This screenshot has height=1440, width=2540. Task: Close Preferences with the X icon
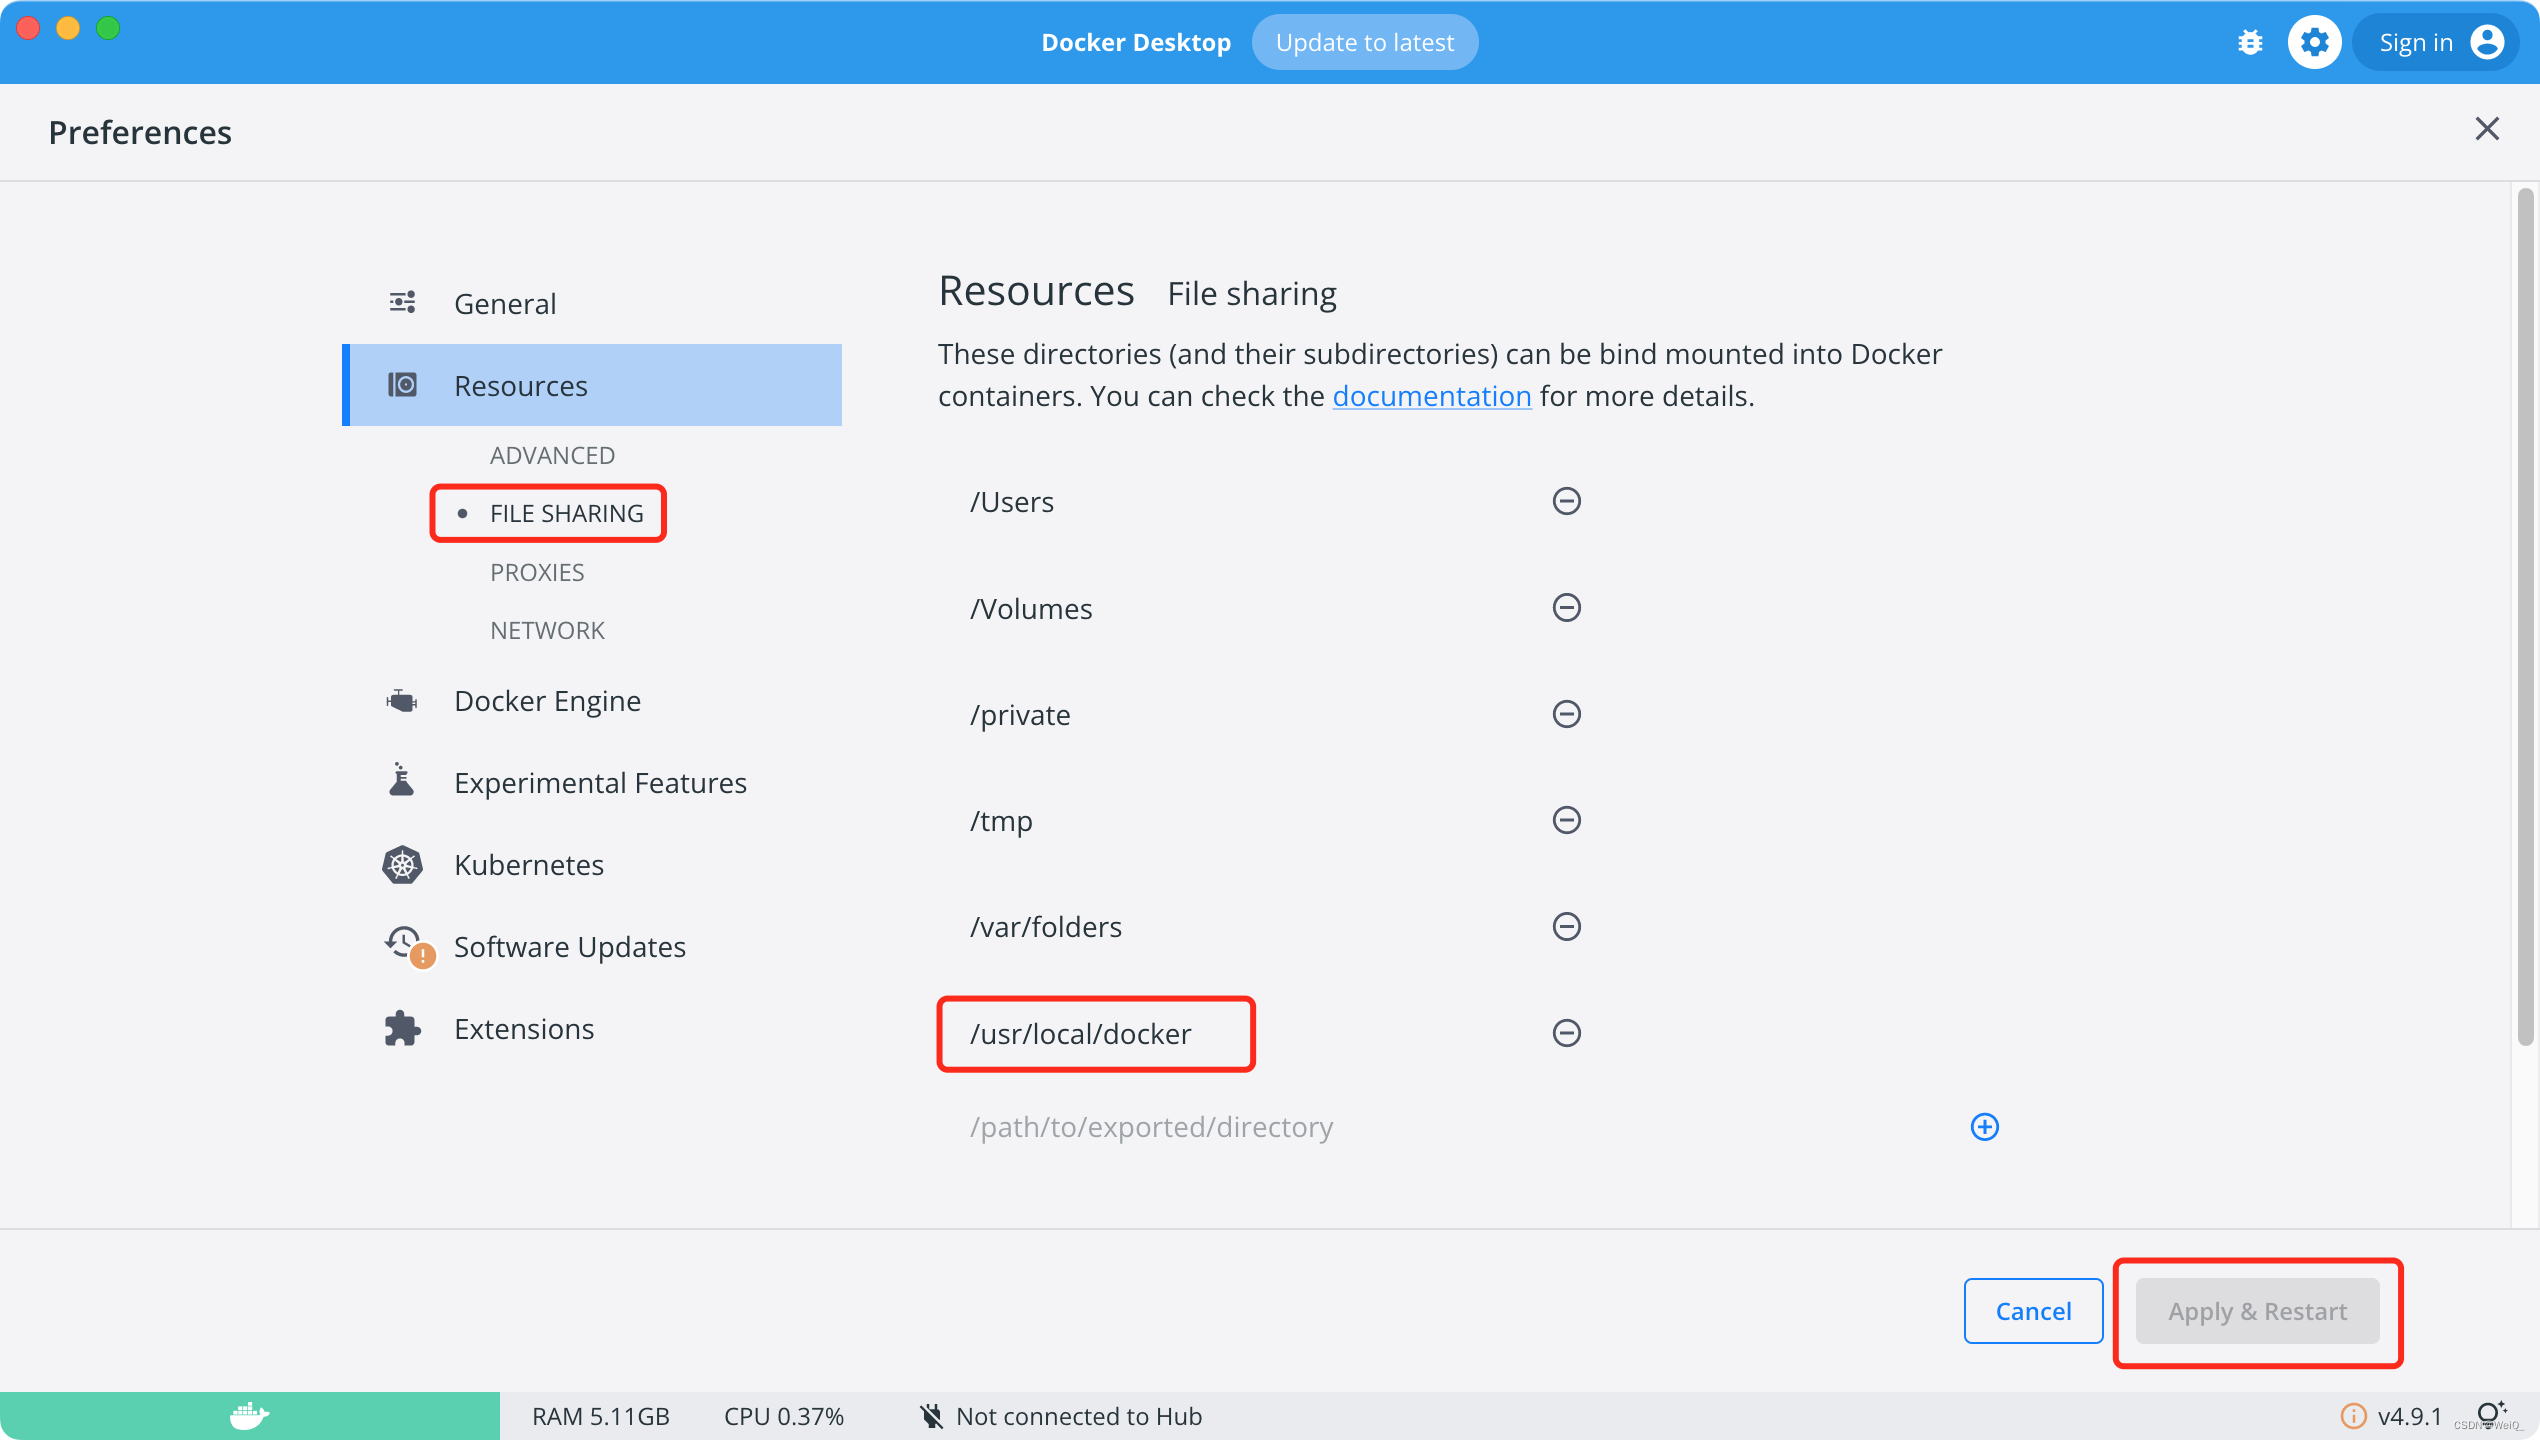click(x=2486, y=129)
